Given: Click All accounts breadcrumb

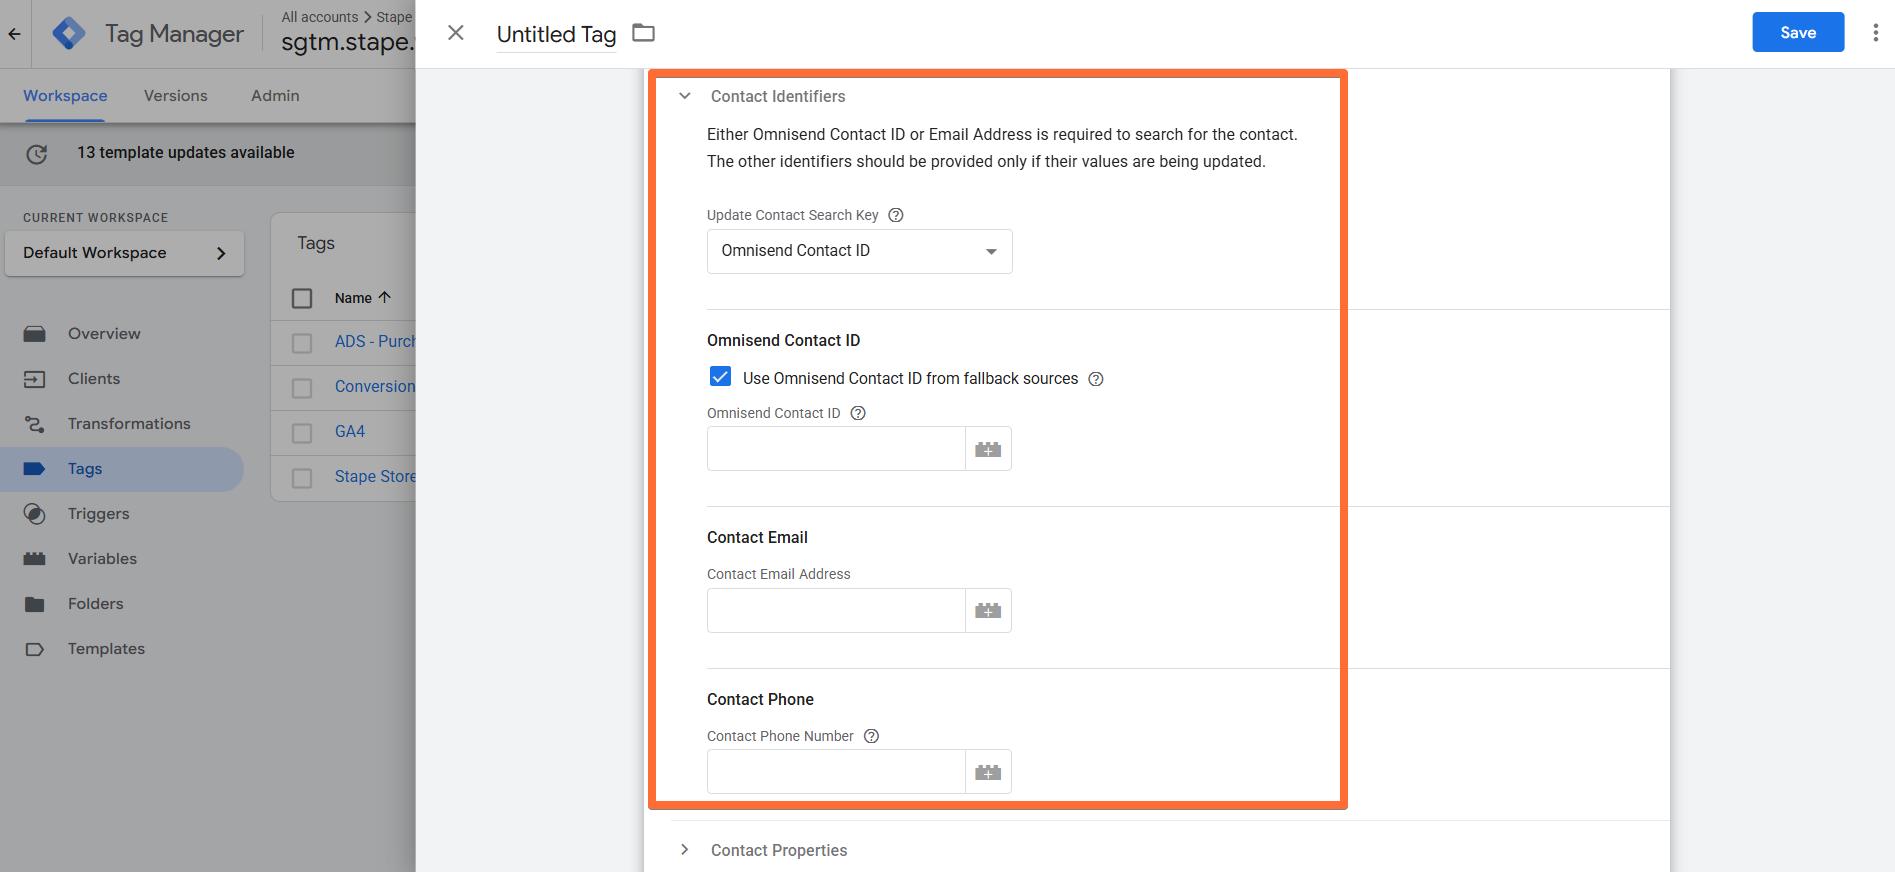Looking at the screenshot, I should [x=319, y=17].
